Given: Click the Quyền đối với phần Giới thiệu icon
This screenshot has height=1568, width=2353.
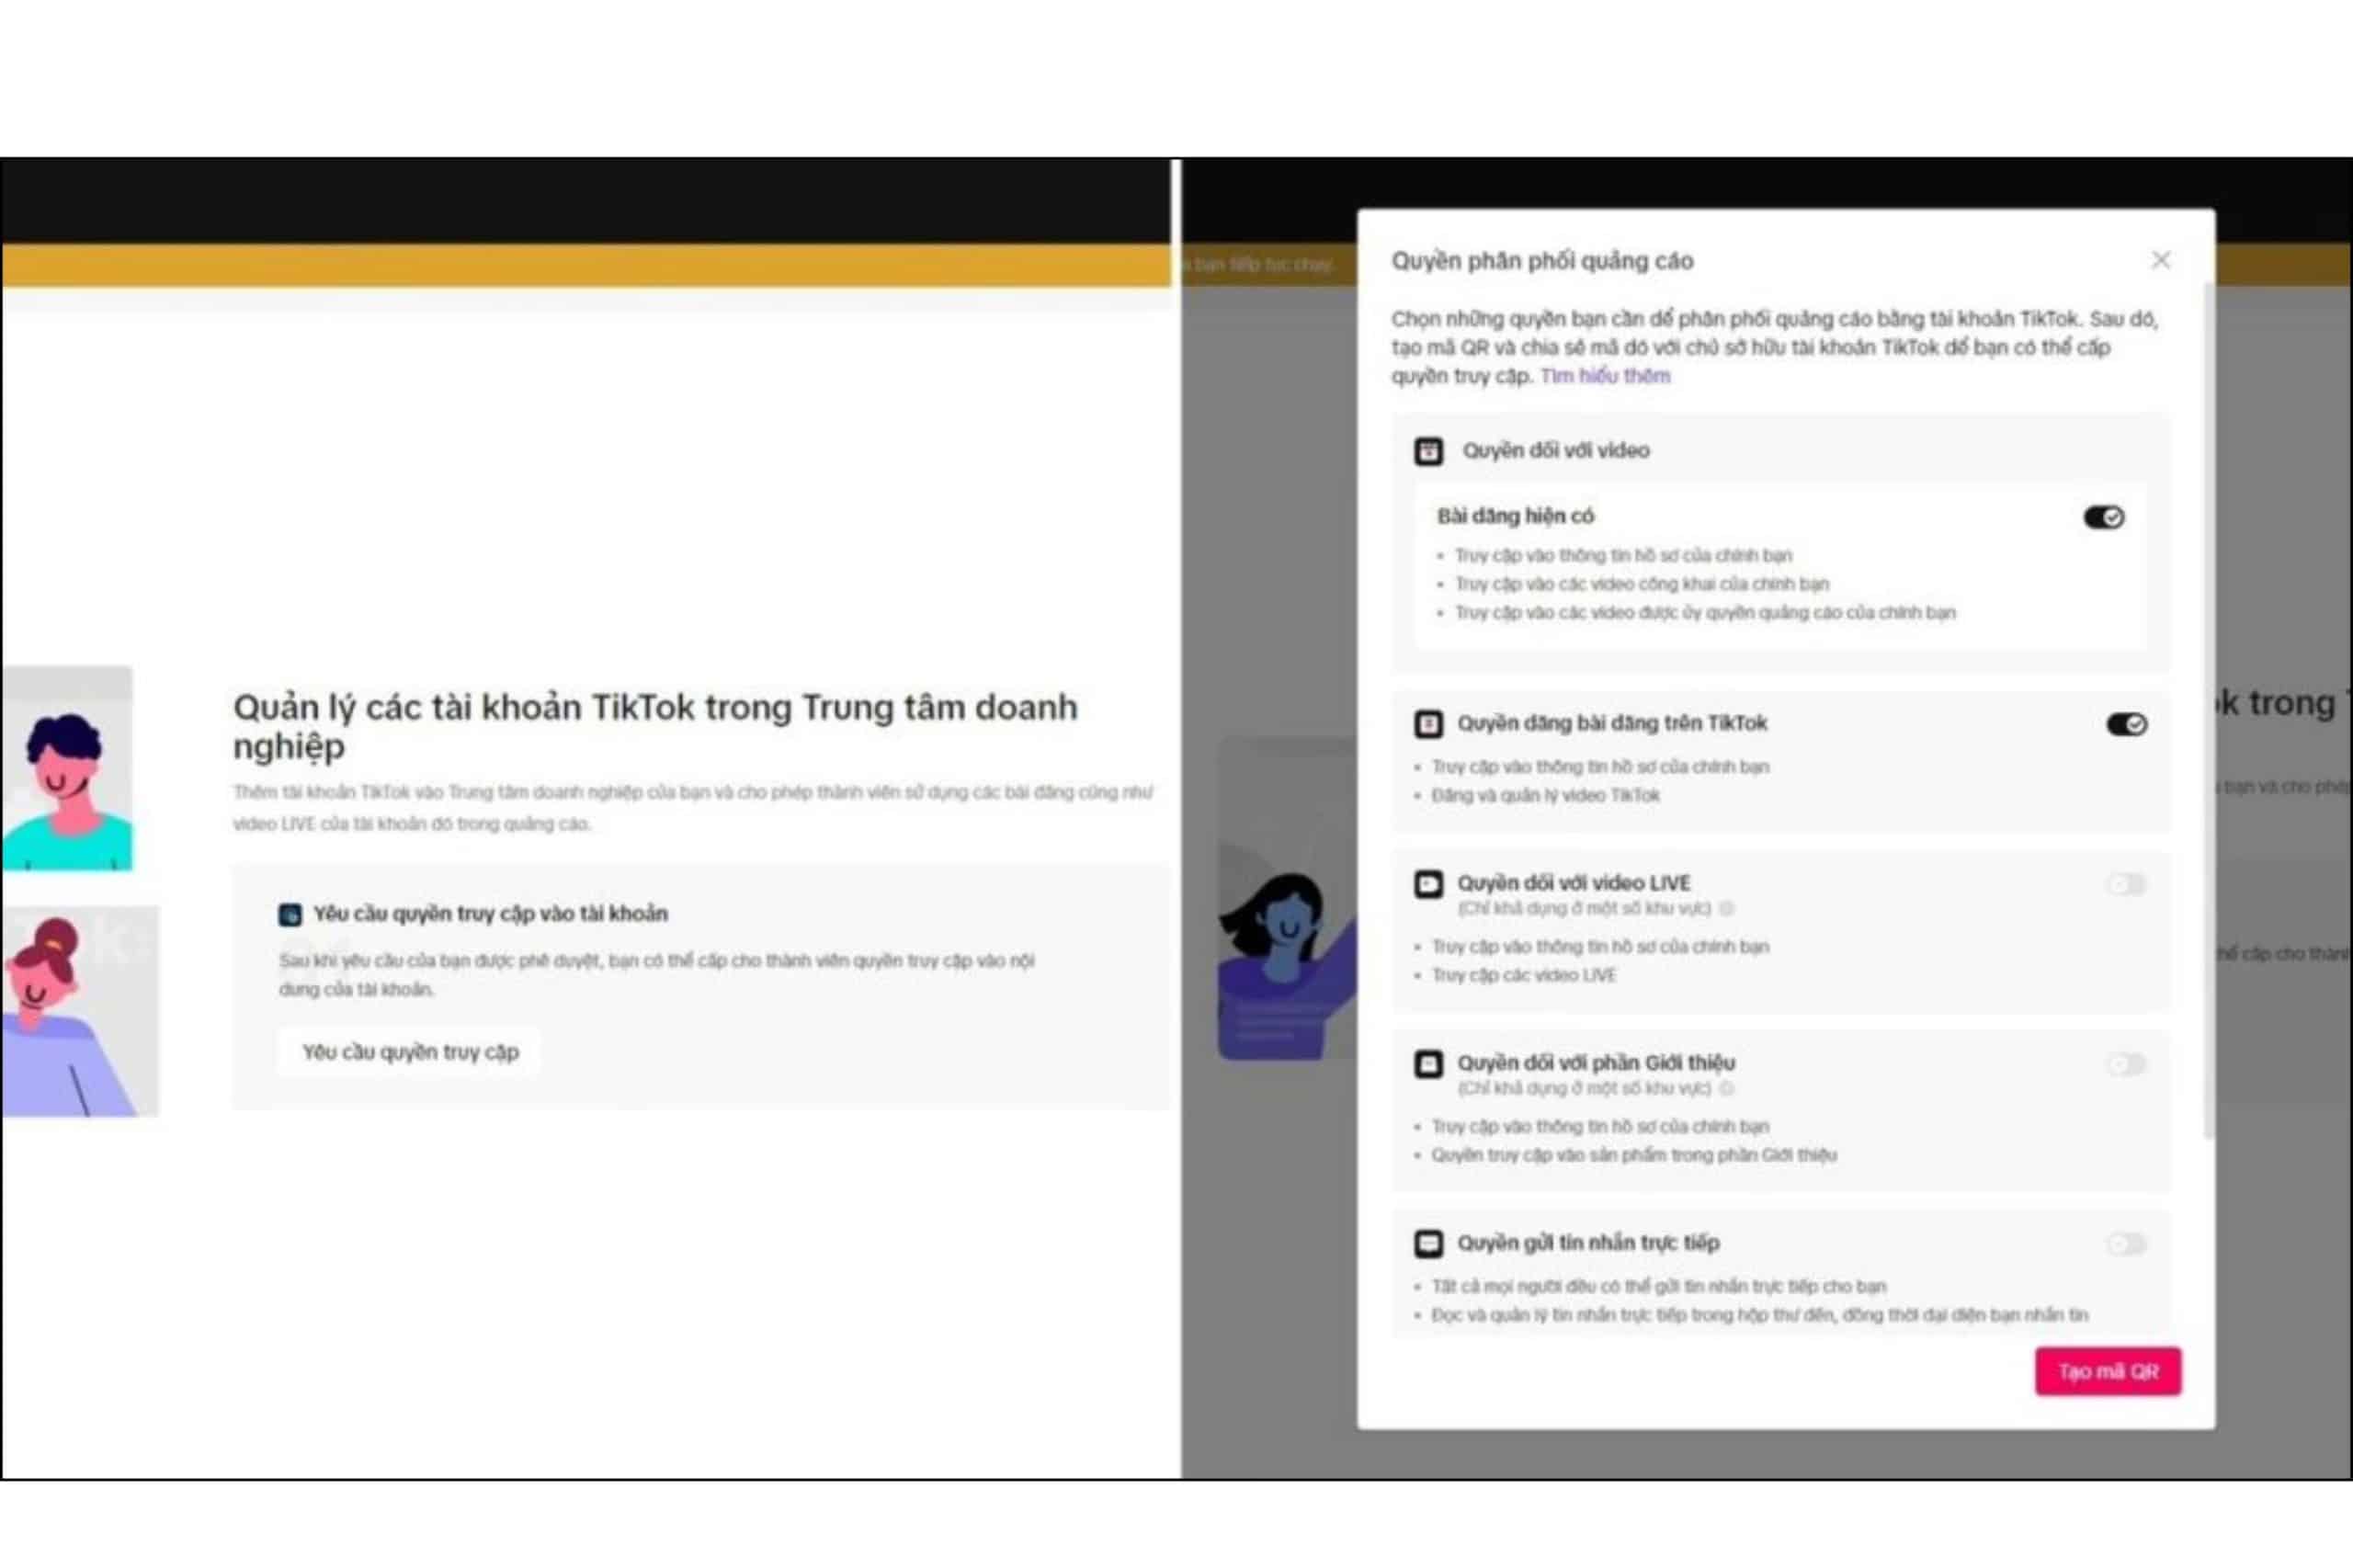Looking at the screenshot, I should click(x=1428, y=1064).
